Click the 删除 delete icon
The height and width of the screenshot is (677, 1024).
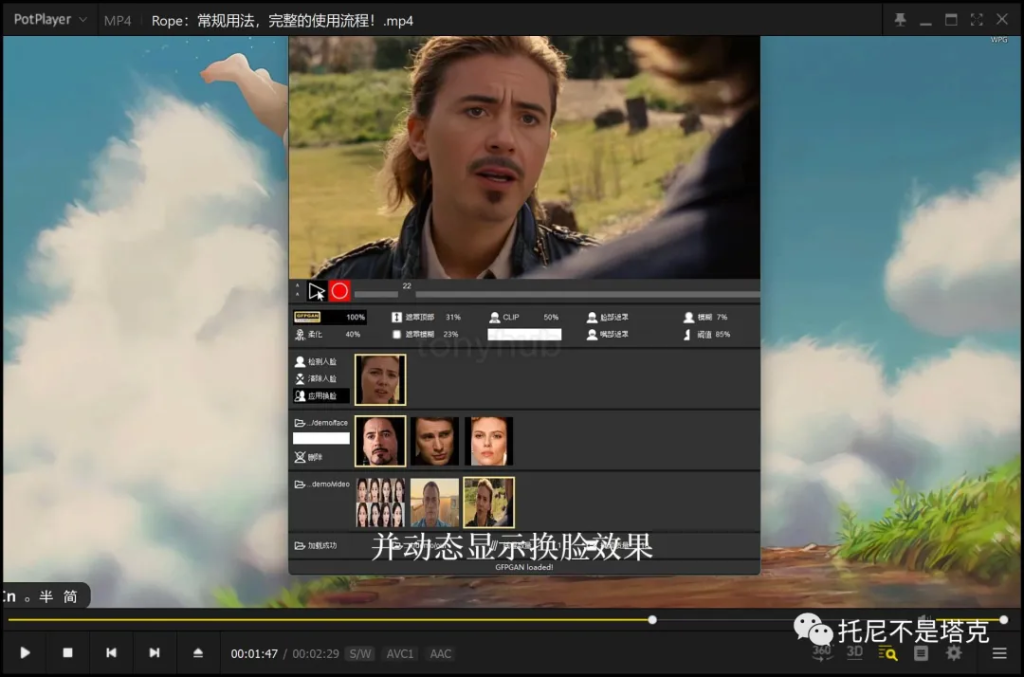click(x=300, y=457)
